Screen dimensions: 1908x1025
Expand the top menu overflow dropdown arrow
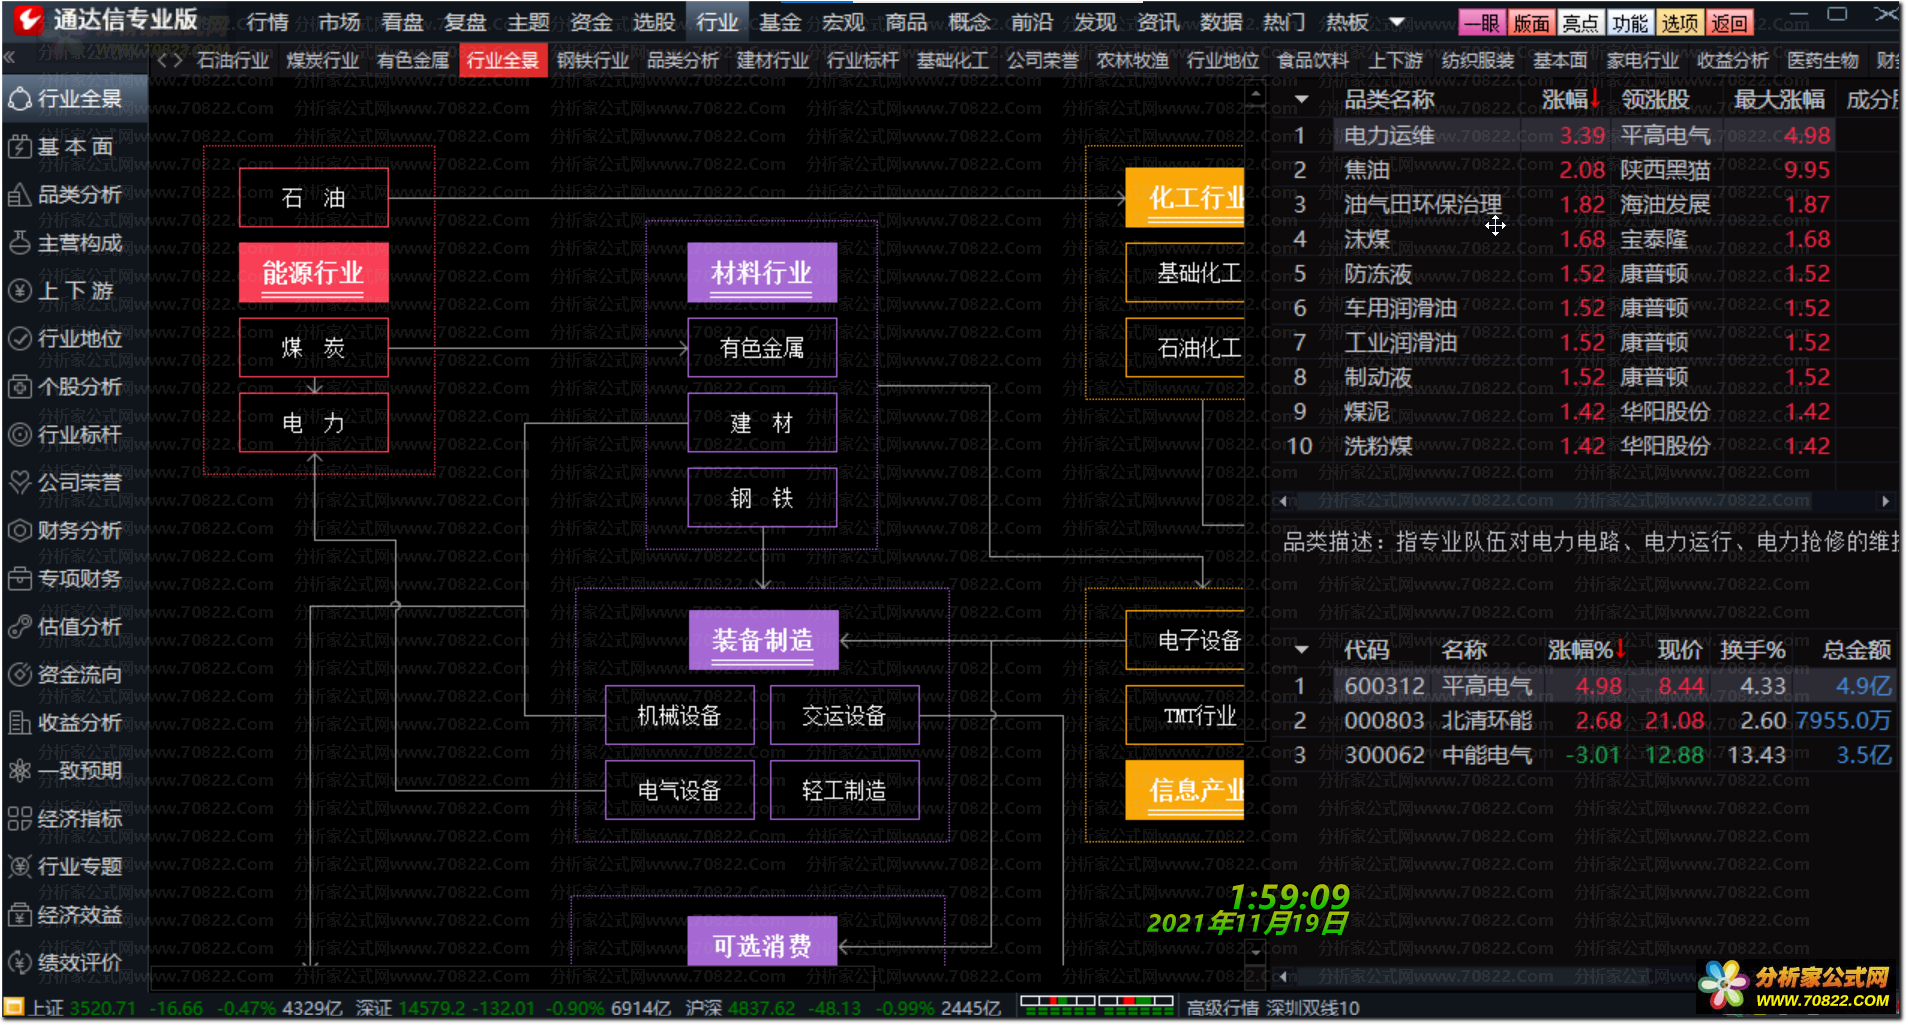click(1397, 22)
